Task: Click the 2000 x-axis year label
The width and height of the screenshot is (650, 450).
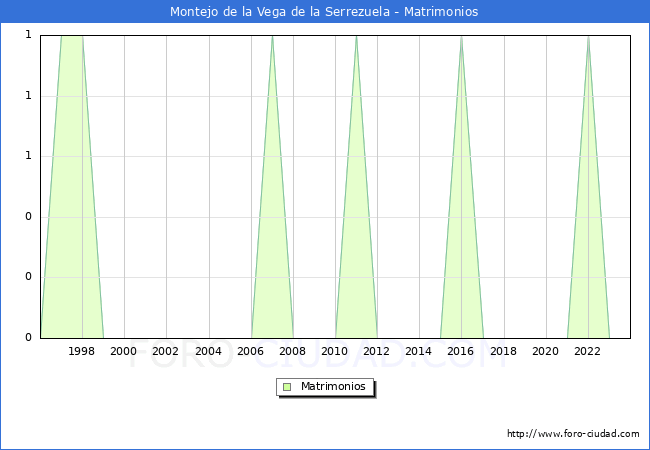Action: pyautogui.click(x=124, y=351)
